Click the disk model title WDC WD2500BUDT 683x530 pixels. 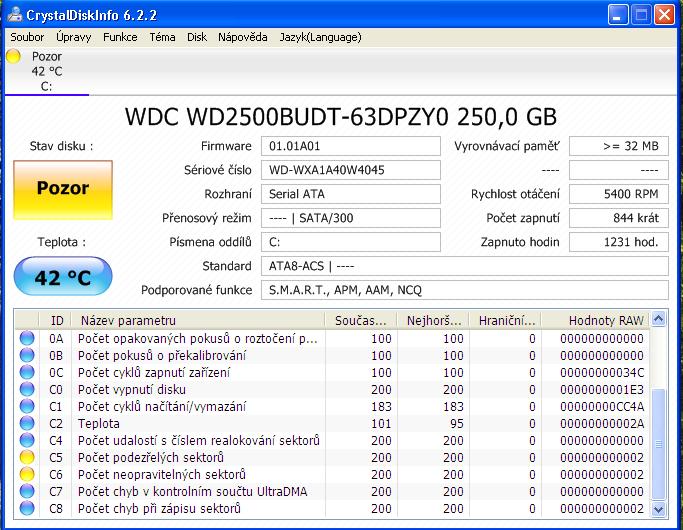(x=341, y=117)
